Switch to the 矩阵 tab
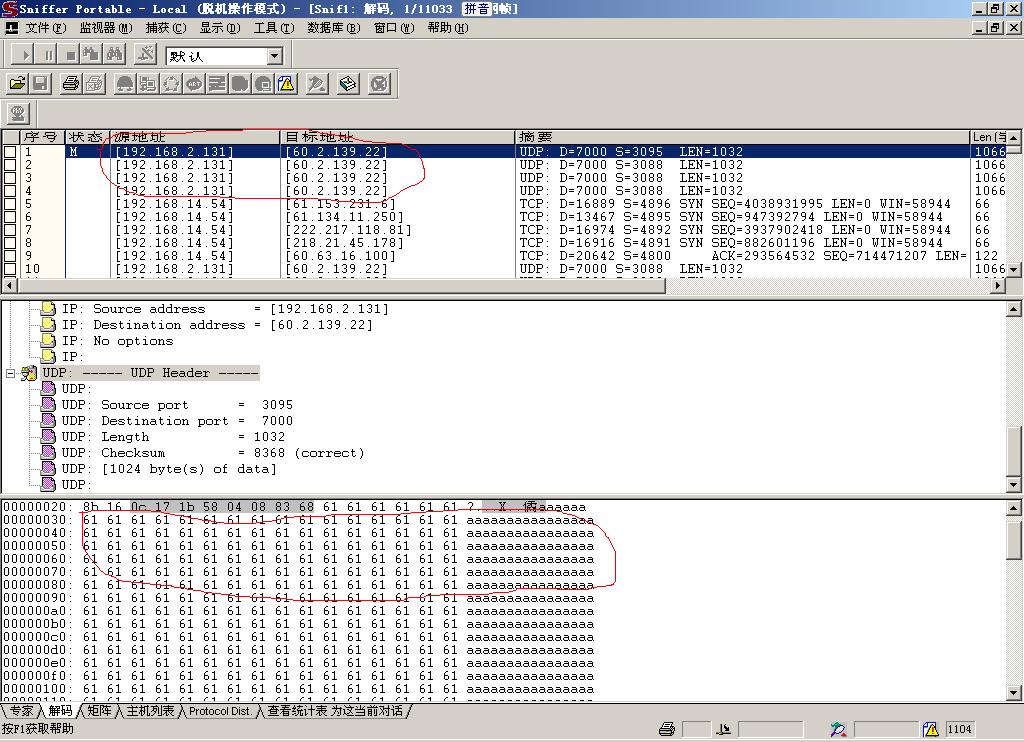The width and height of the screenshot is (1024, 742). point(99,711)
